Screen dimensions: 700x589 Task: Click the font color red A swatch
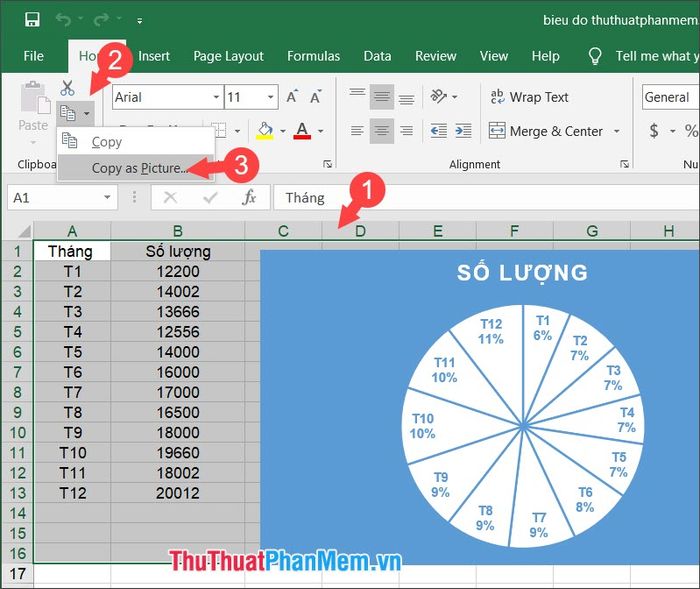click(x=301, y=131)
